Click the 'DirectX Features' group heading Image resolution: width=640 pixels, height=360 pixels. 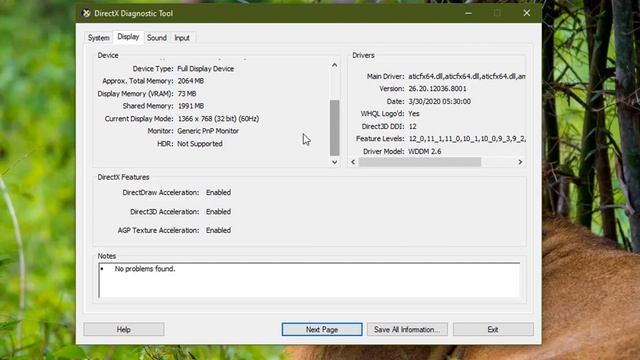coord(123,177)
